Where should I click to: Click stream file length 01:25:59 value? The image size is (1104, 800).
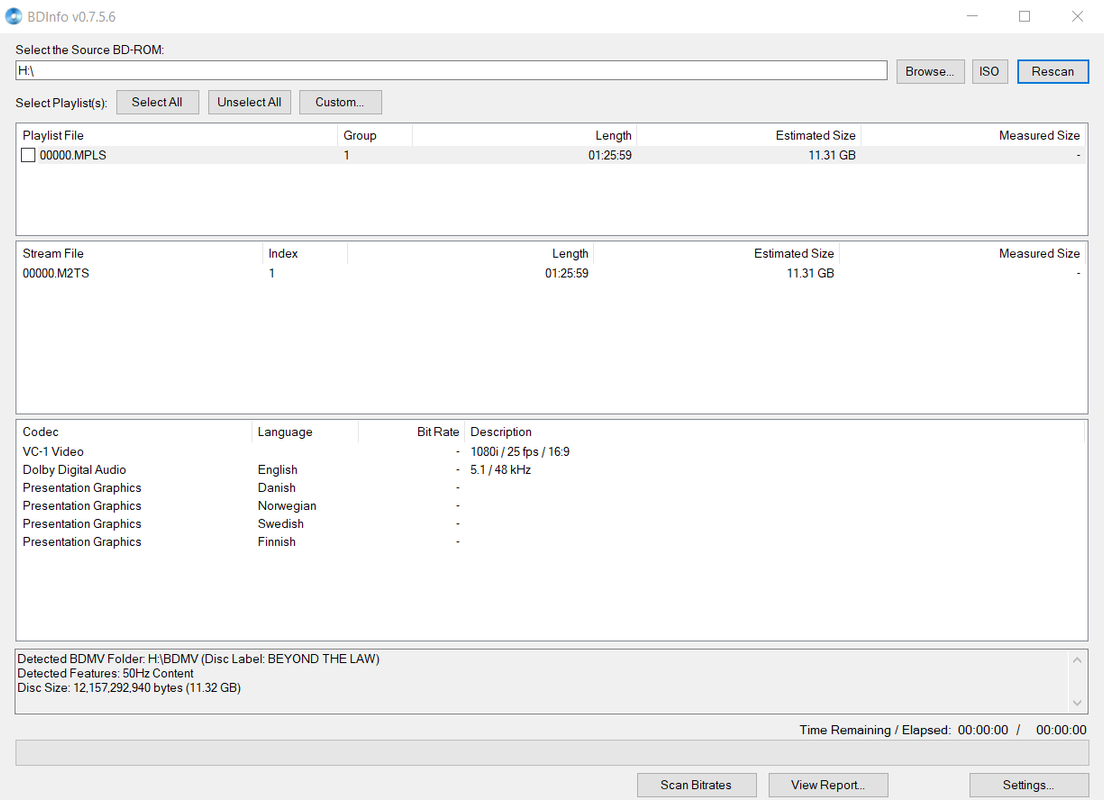pyautogui.click(x=567, y=273)
